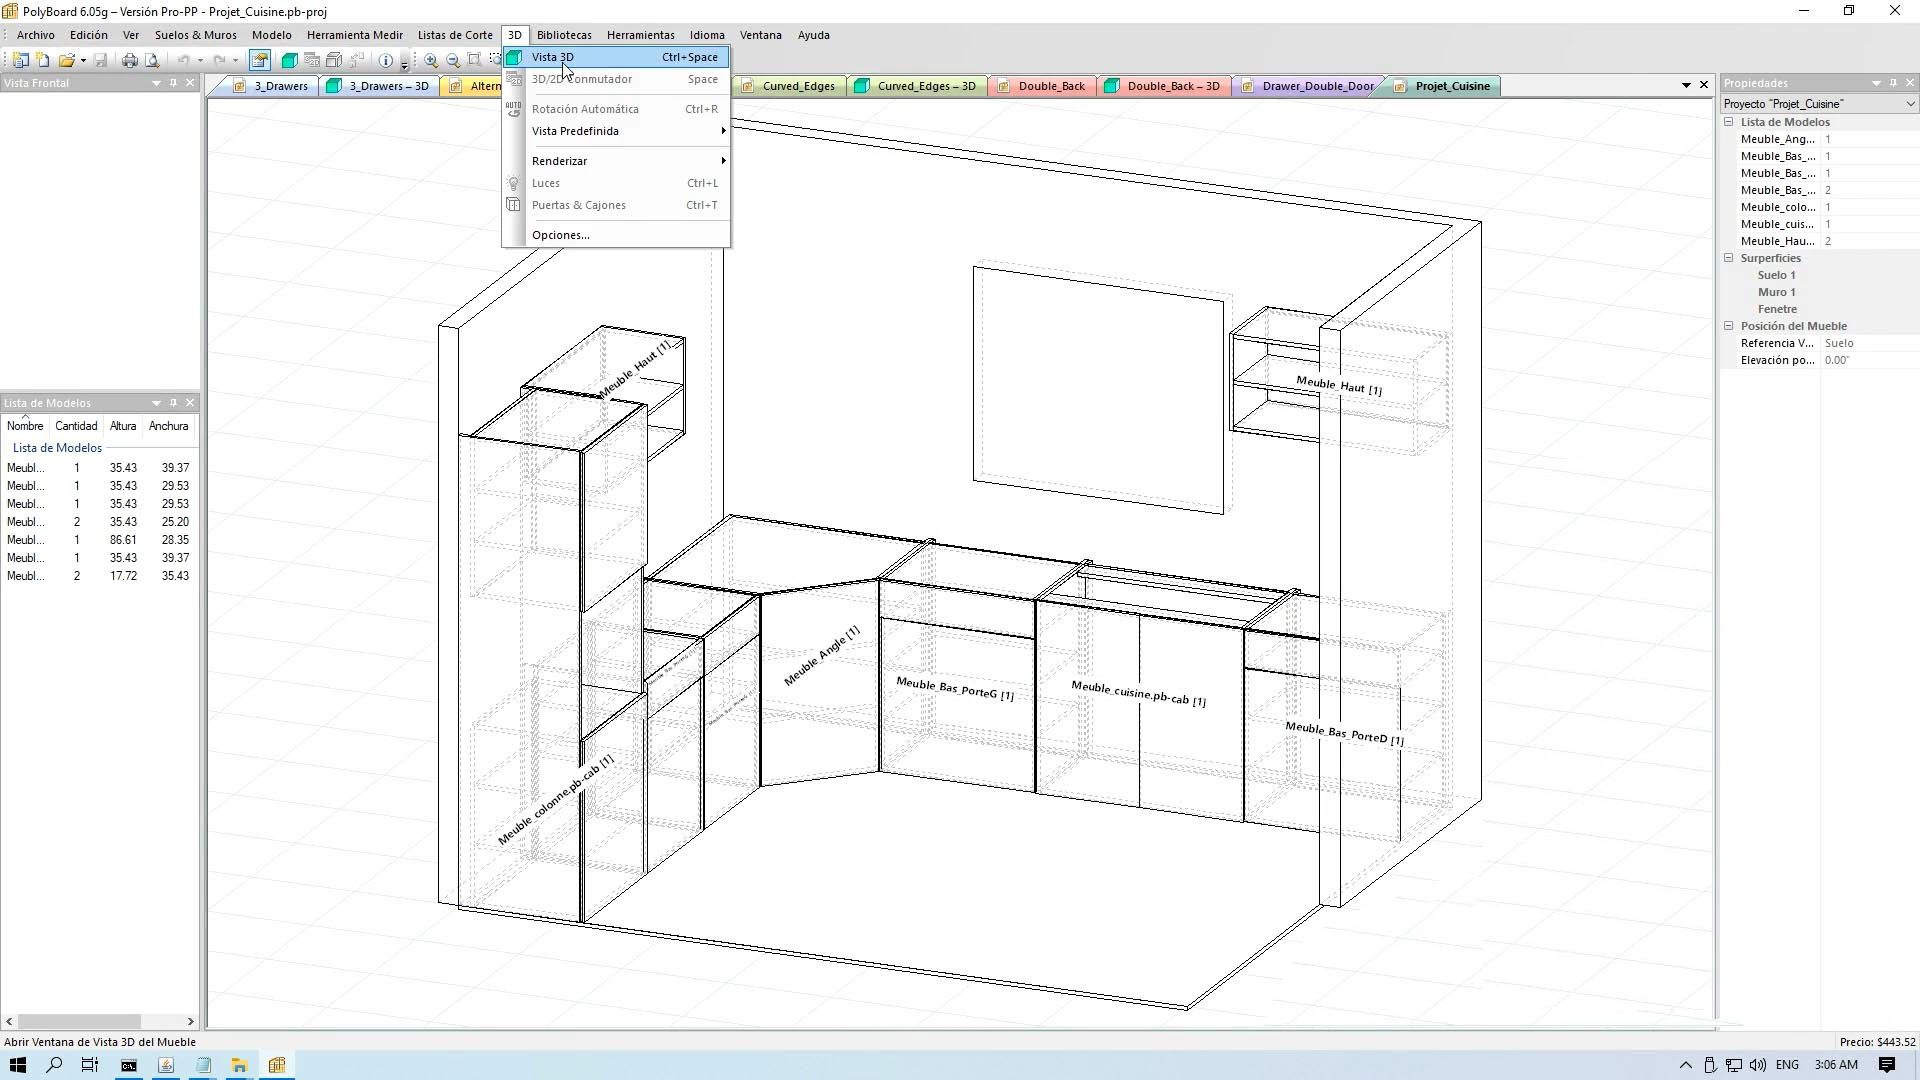Click the New Project toolbar icon
The width and height of the screenshot is (1920, 1080).
(x=20, y=60)
